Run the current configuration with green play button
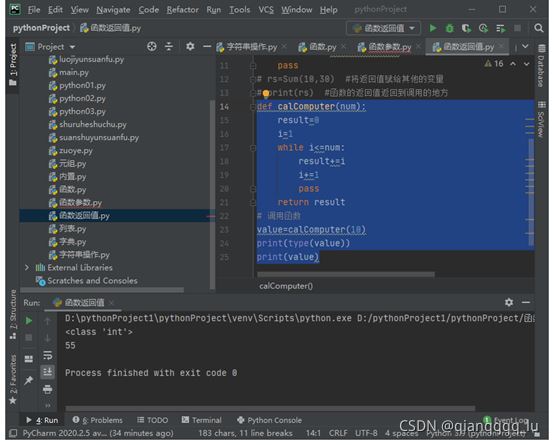The width and height of the screenshot is (554, 445). point(433,28)
